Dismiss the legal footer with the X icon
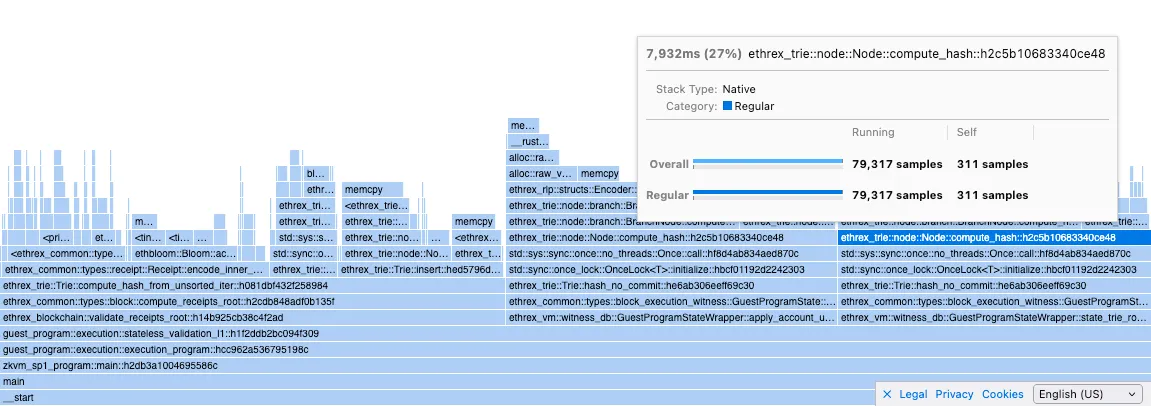The height and width of the screenshot is (406, 1151). pyautogui.click(x=887, y=394)
